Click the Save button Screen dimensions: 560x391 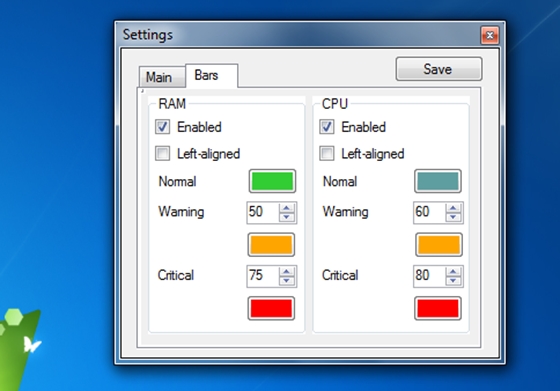pos(439,69)
